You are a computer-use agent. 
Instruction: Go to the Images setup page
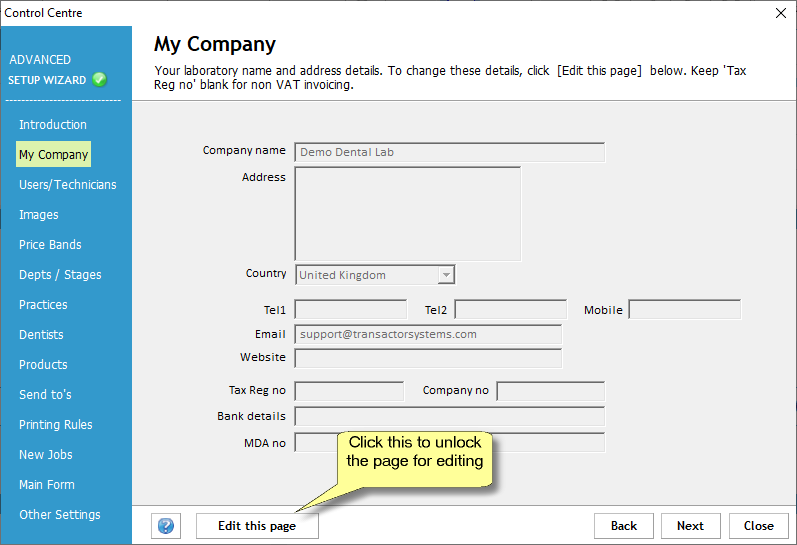(39, 215)
